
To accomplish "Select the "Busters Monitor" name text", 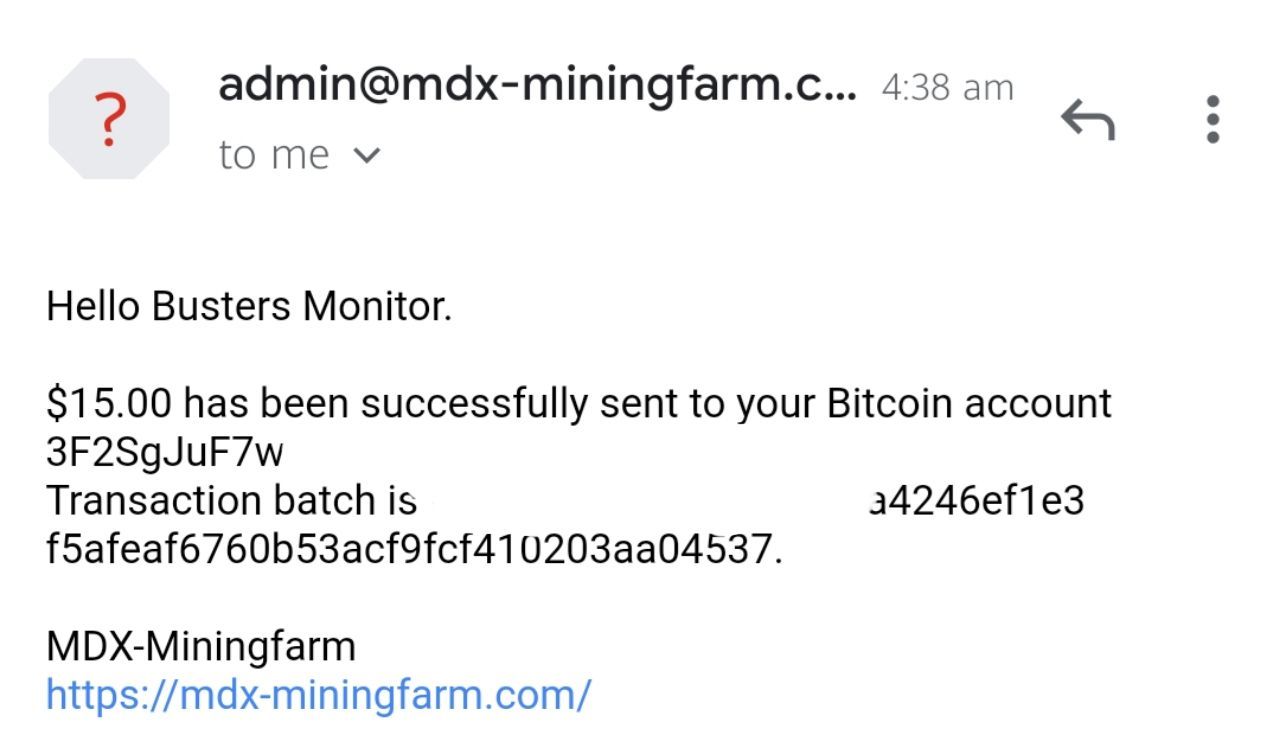I will click(301, 306).
